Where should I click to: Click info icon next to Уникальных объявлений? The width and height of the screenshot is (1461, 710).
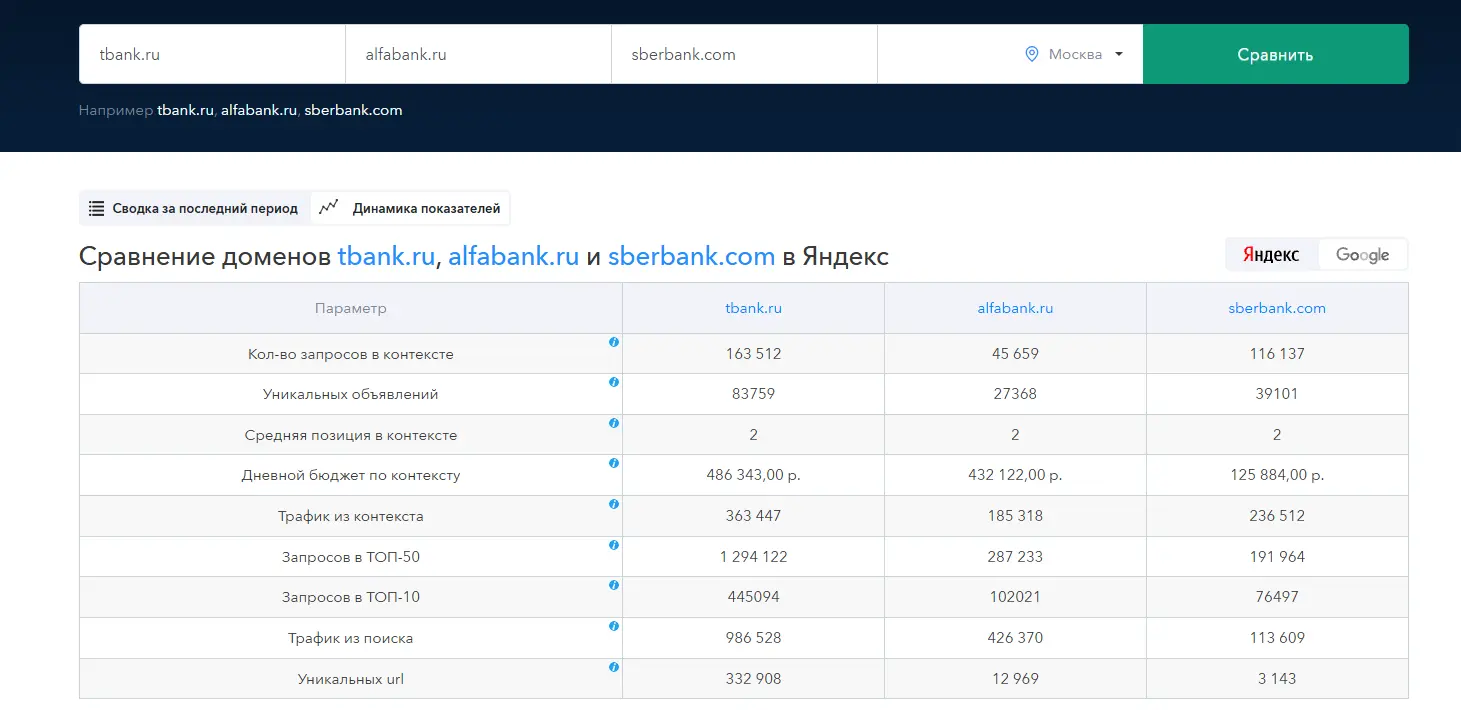tap(614, 382)
